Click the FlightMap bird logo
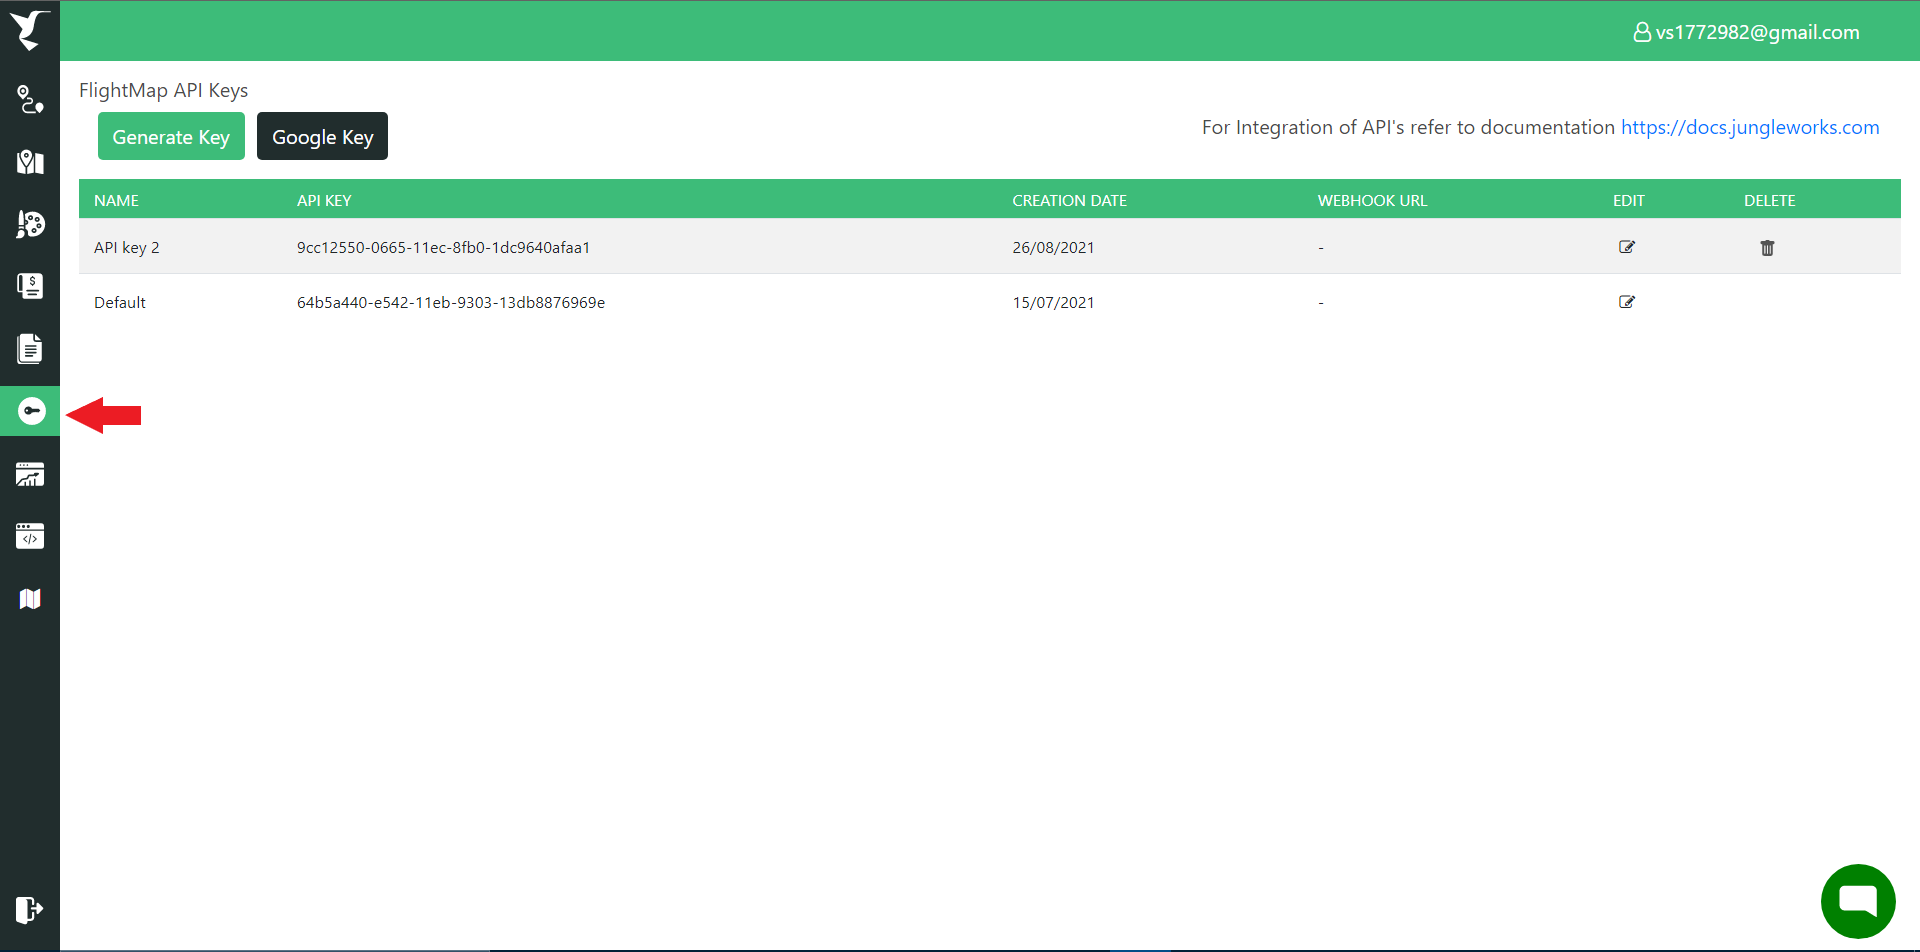Screen dimensions: 1920x952 pyautogui.click(x=29, y=30)
